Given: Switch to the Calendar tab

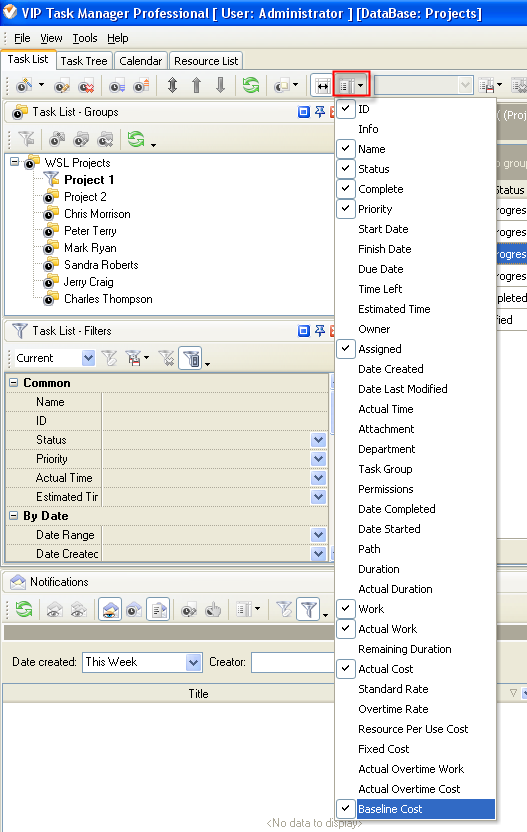Looking at the screenshot, I should click(141, 61).
